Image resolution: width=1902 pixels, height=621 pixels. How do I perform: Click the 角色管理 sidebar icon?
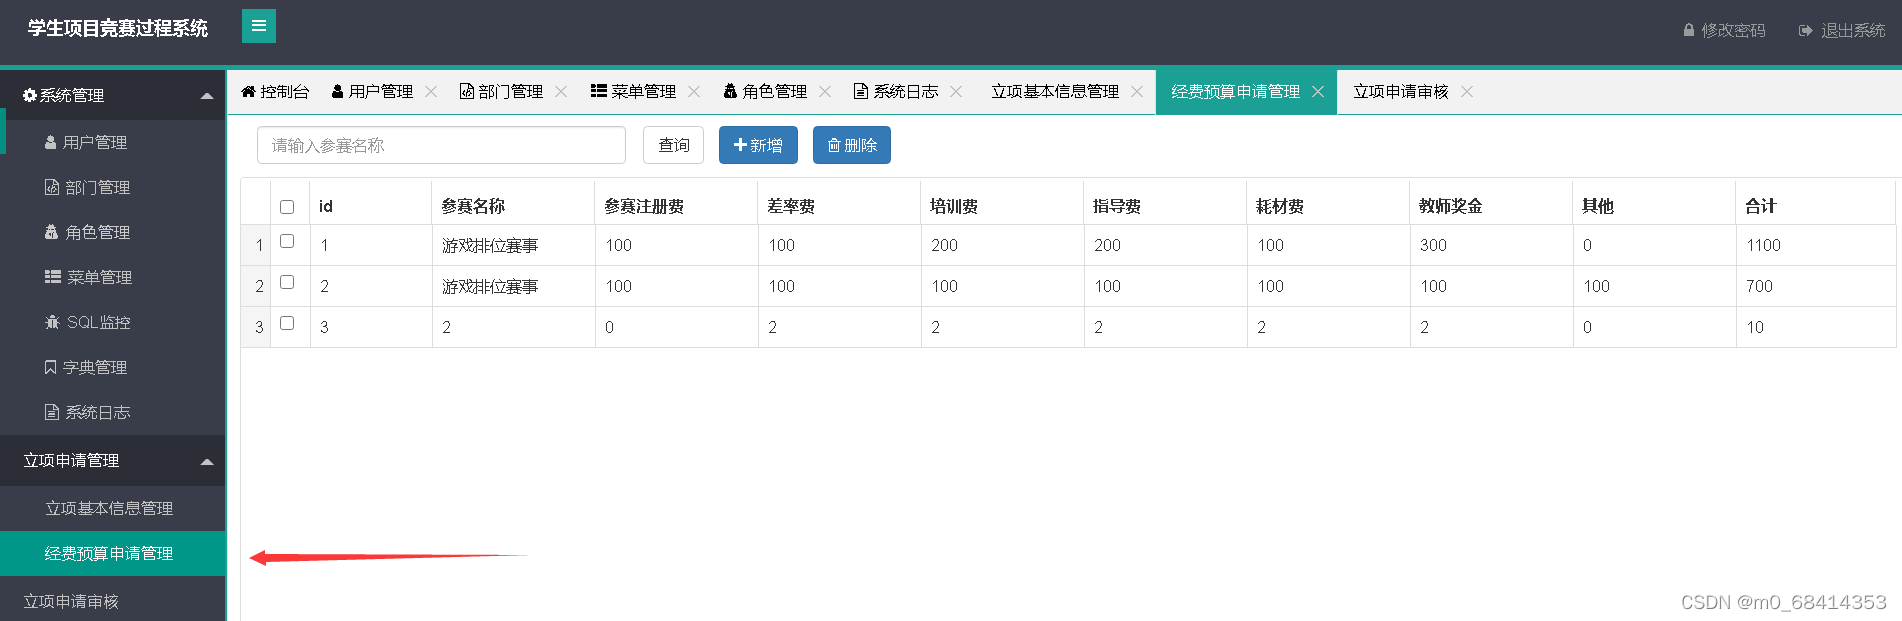pos(52,232)
